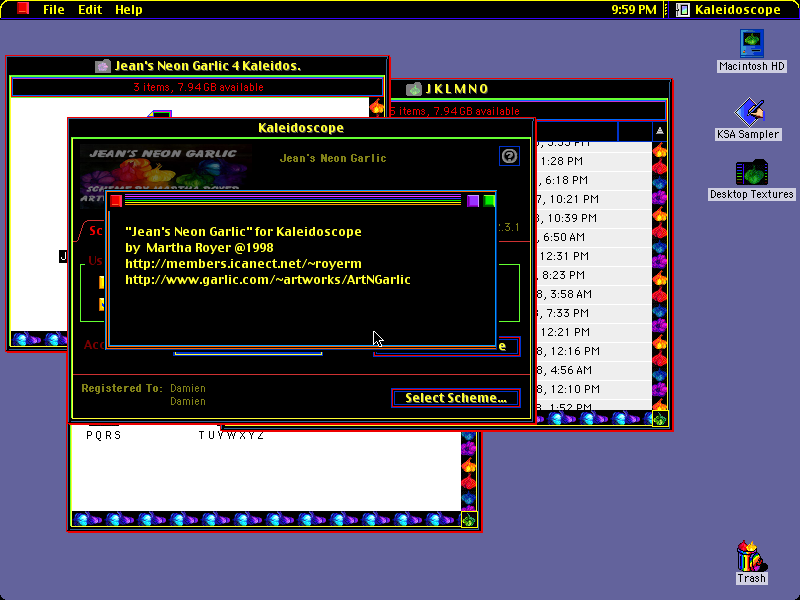Select the 10:39 PM row in JKLMNO list
Screen dimensions: 800x600
[593, 218]
